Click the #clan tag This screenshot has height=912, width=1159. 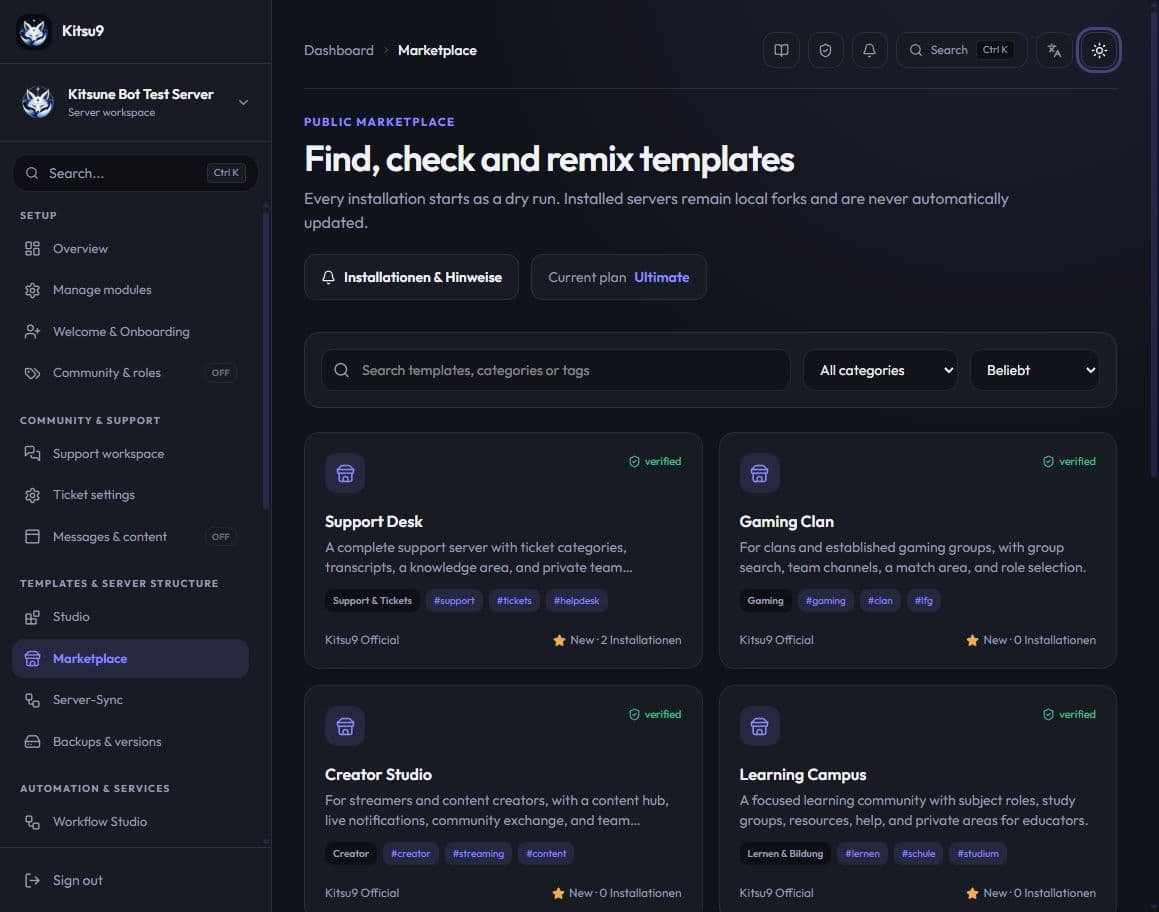click(x=880, y=601)
